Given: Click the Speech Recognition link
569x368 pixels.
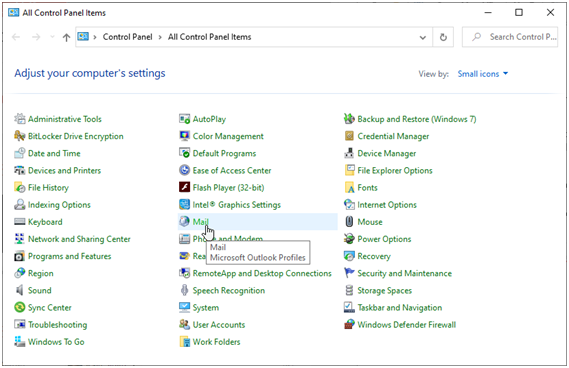Looking at the screenshot, I should tap(229, 290).
